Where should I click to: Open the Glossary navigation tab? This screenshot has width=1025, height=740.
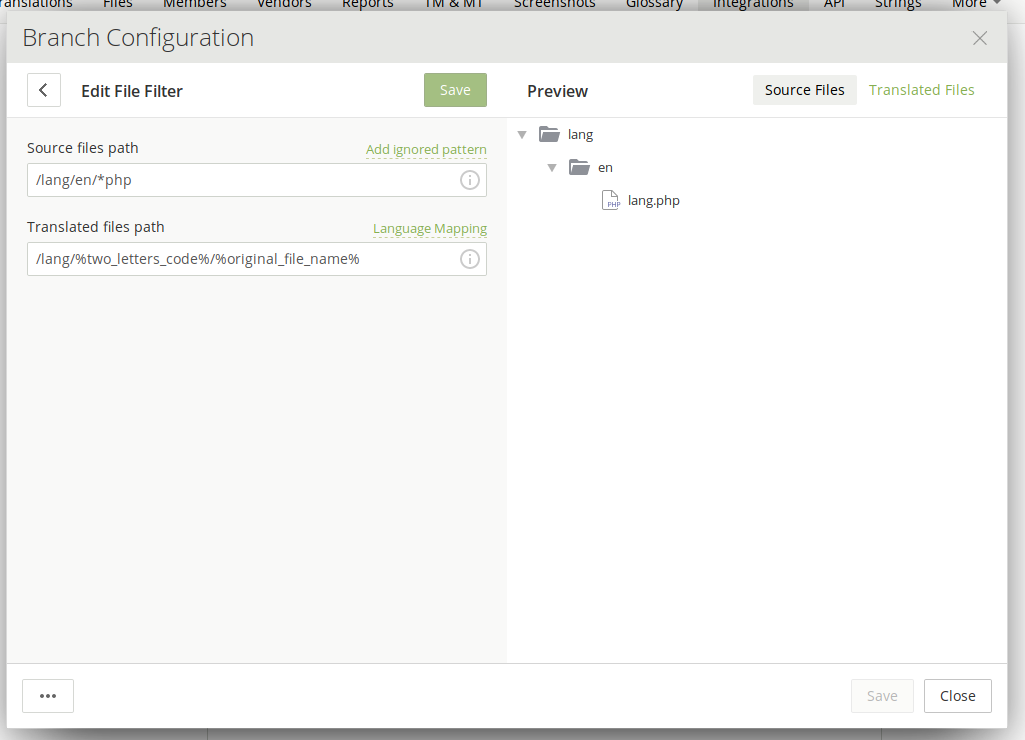point(654,4)
